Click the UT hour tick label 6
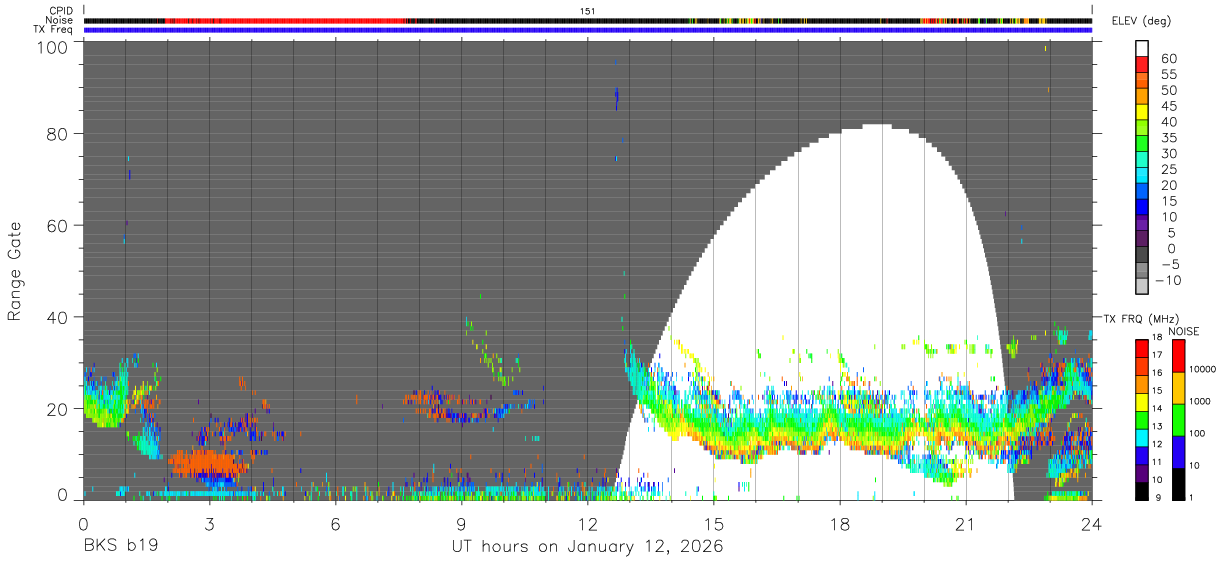 [335, 524]
